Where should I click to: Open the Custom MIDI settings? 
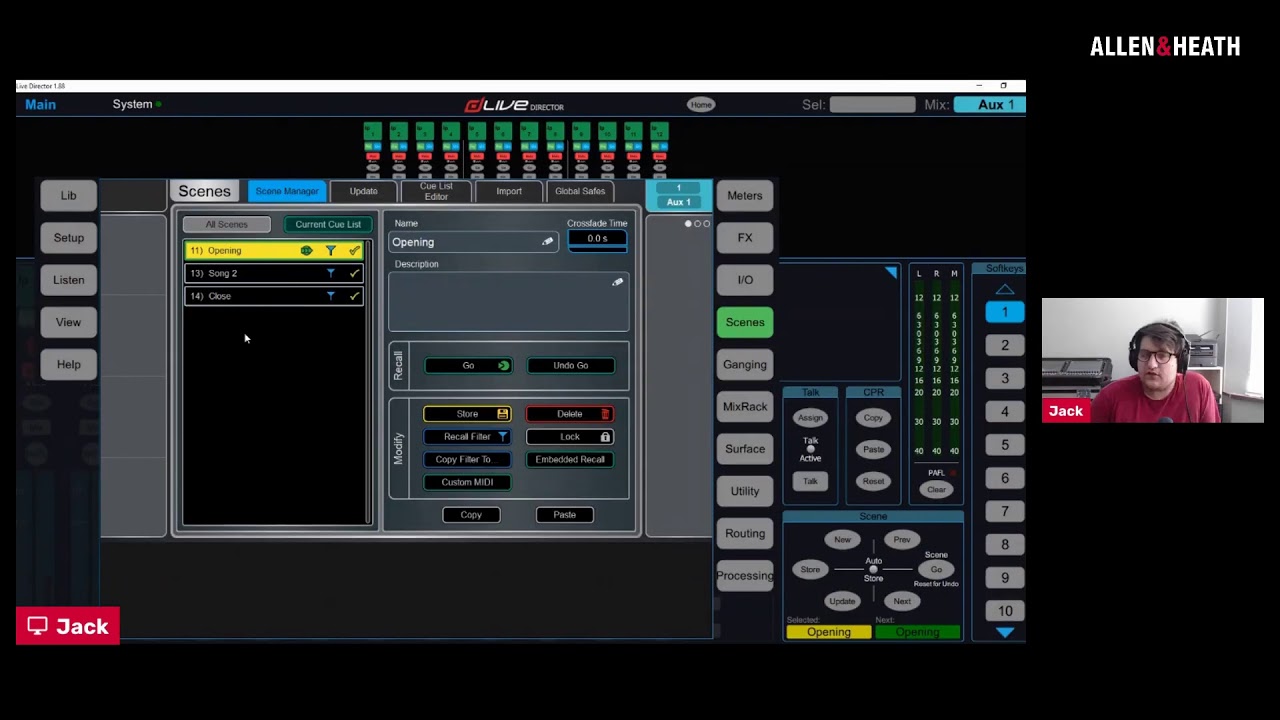[x=467, y=482]
